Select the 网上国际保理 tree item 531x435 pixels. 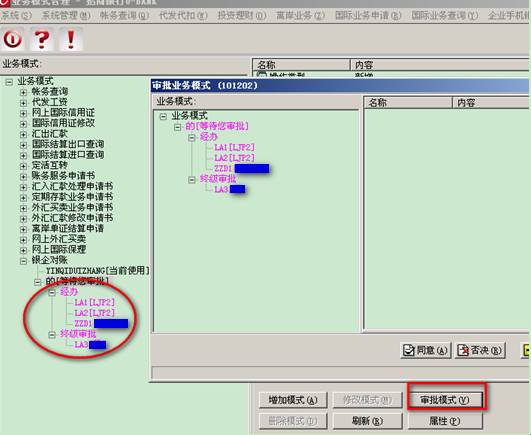59,249
